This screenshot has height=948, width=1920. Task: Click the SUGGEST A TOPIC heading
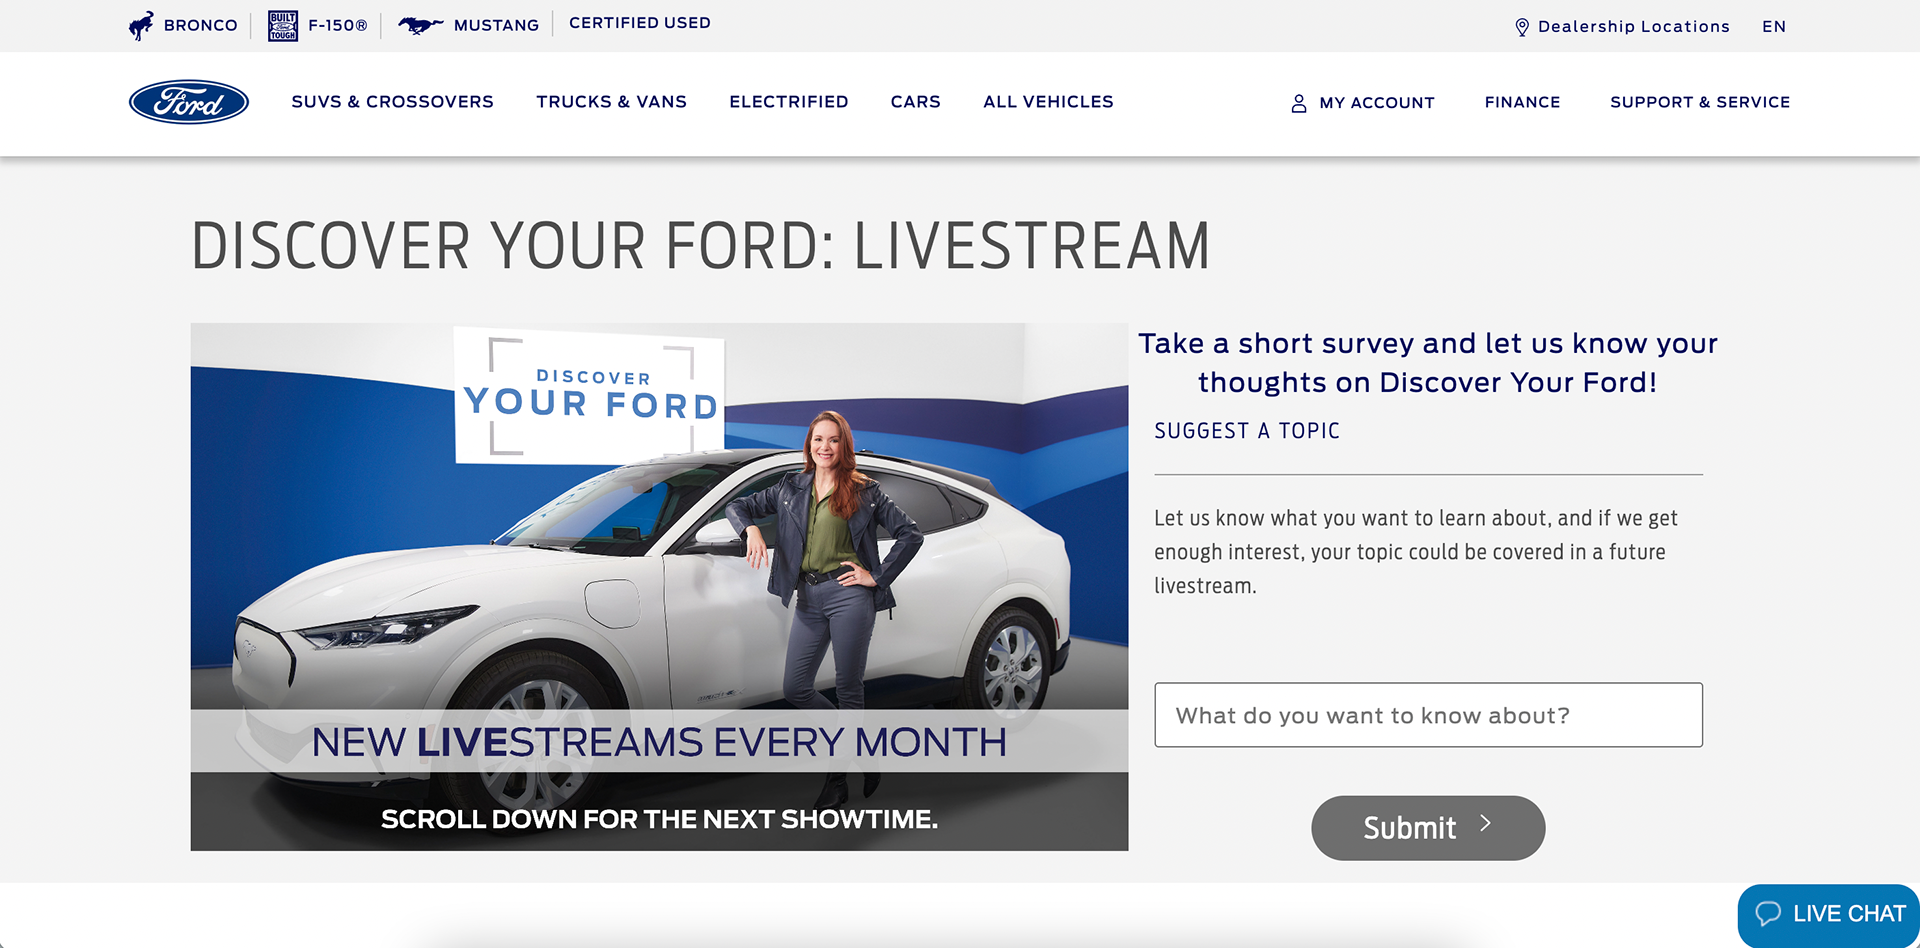click(x=1247, y=431)
